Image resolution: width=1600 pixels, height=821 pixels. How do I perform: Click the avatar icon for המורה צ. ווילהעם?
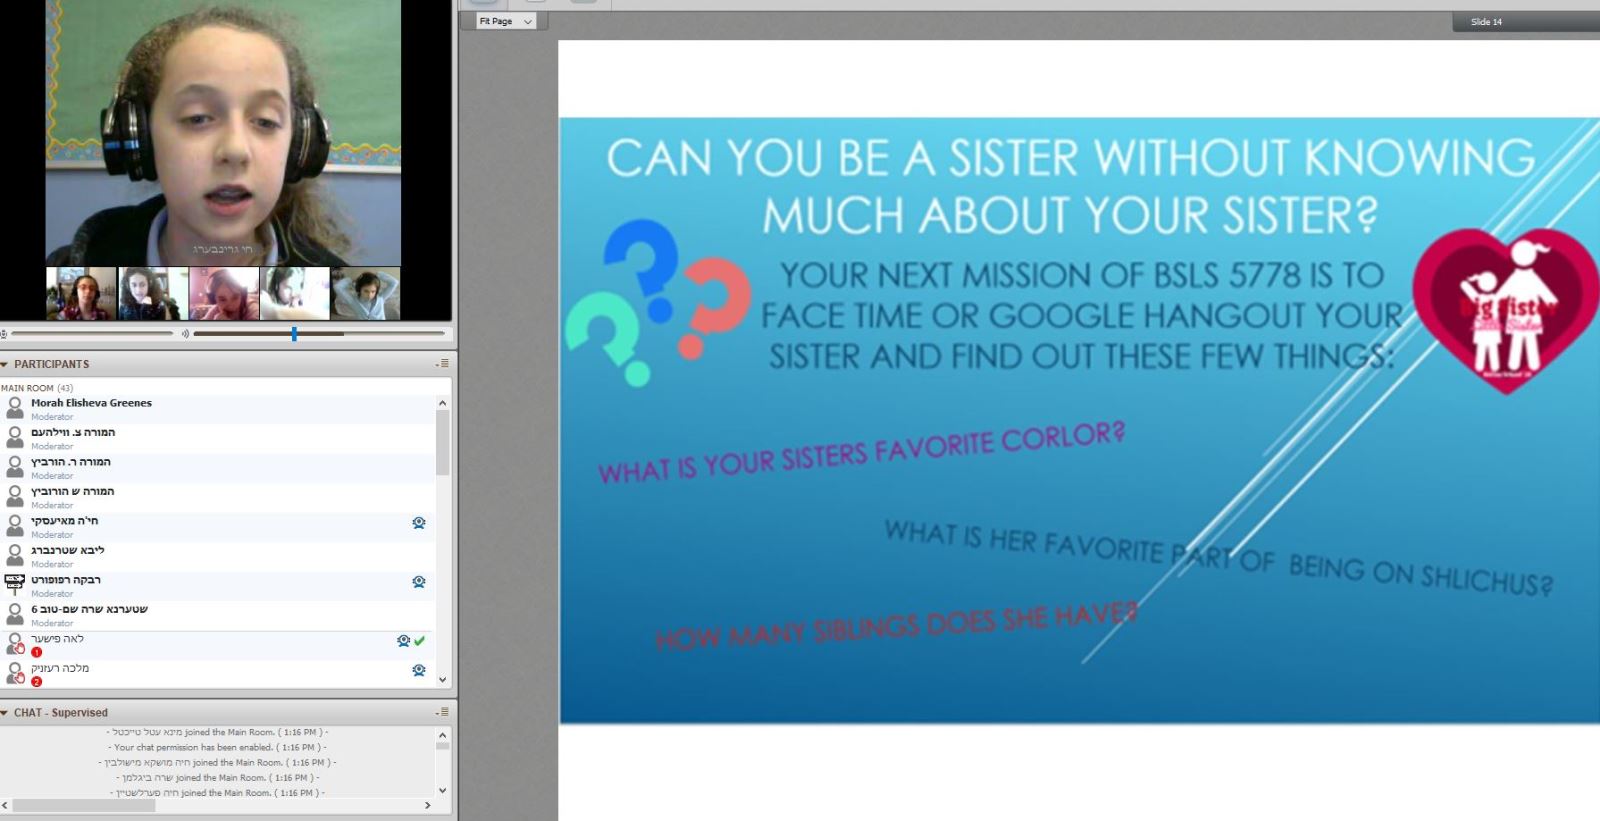click(x=15, y=438)
